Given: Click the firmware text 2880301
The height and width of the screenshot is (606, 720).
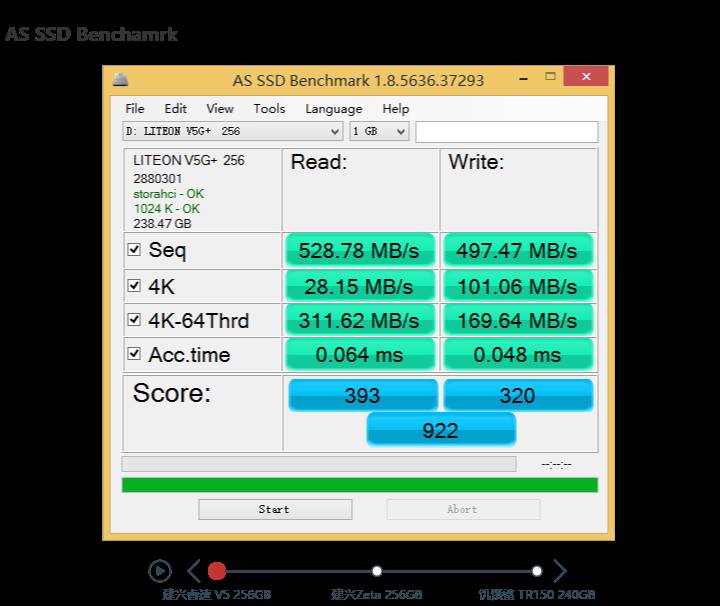Looking at the screenshot, I should (x=158, y=179).
